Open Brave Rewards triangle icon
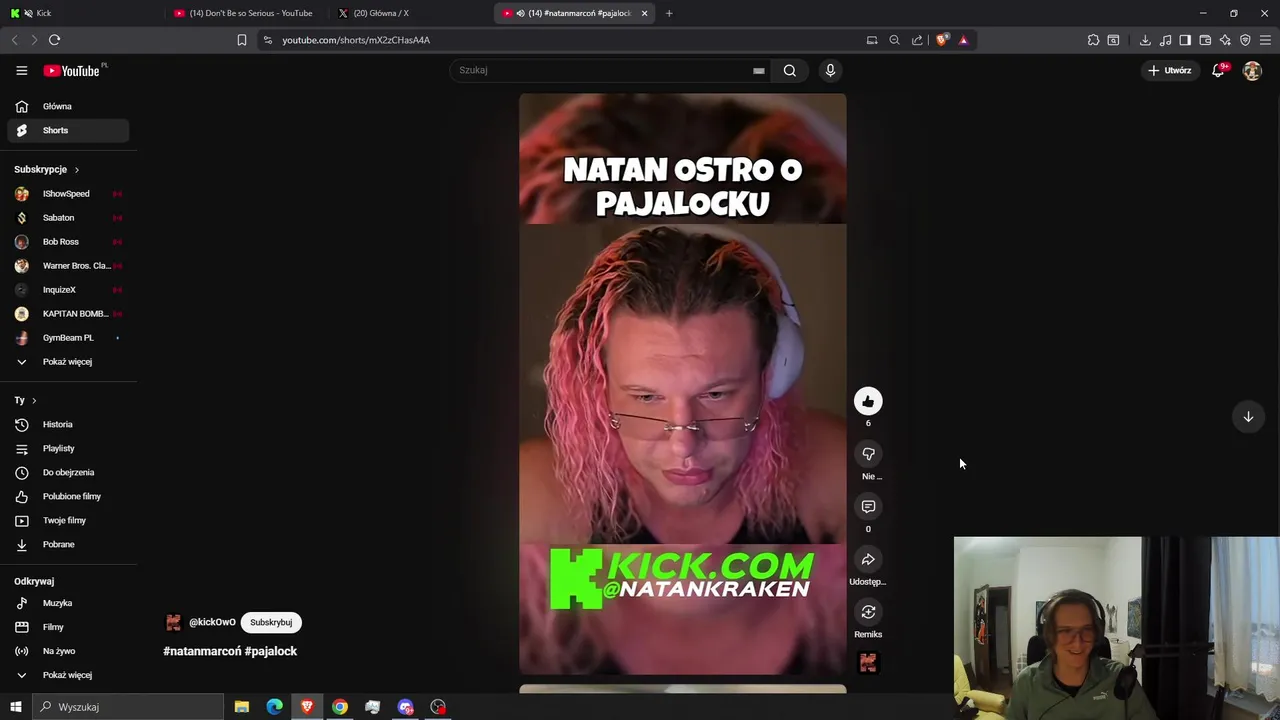Viewport: 1280px width, 720px height. [963, 40]
